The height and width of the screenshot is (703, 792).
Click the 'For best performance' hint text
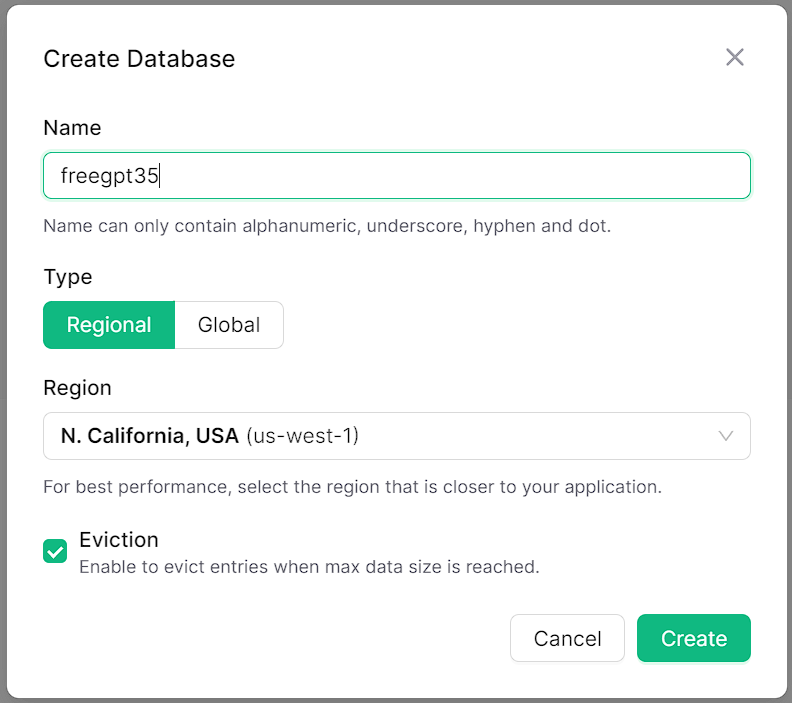[352, 488]
